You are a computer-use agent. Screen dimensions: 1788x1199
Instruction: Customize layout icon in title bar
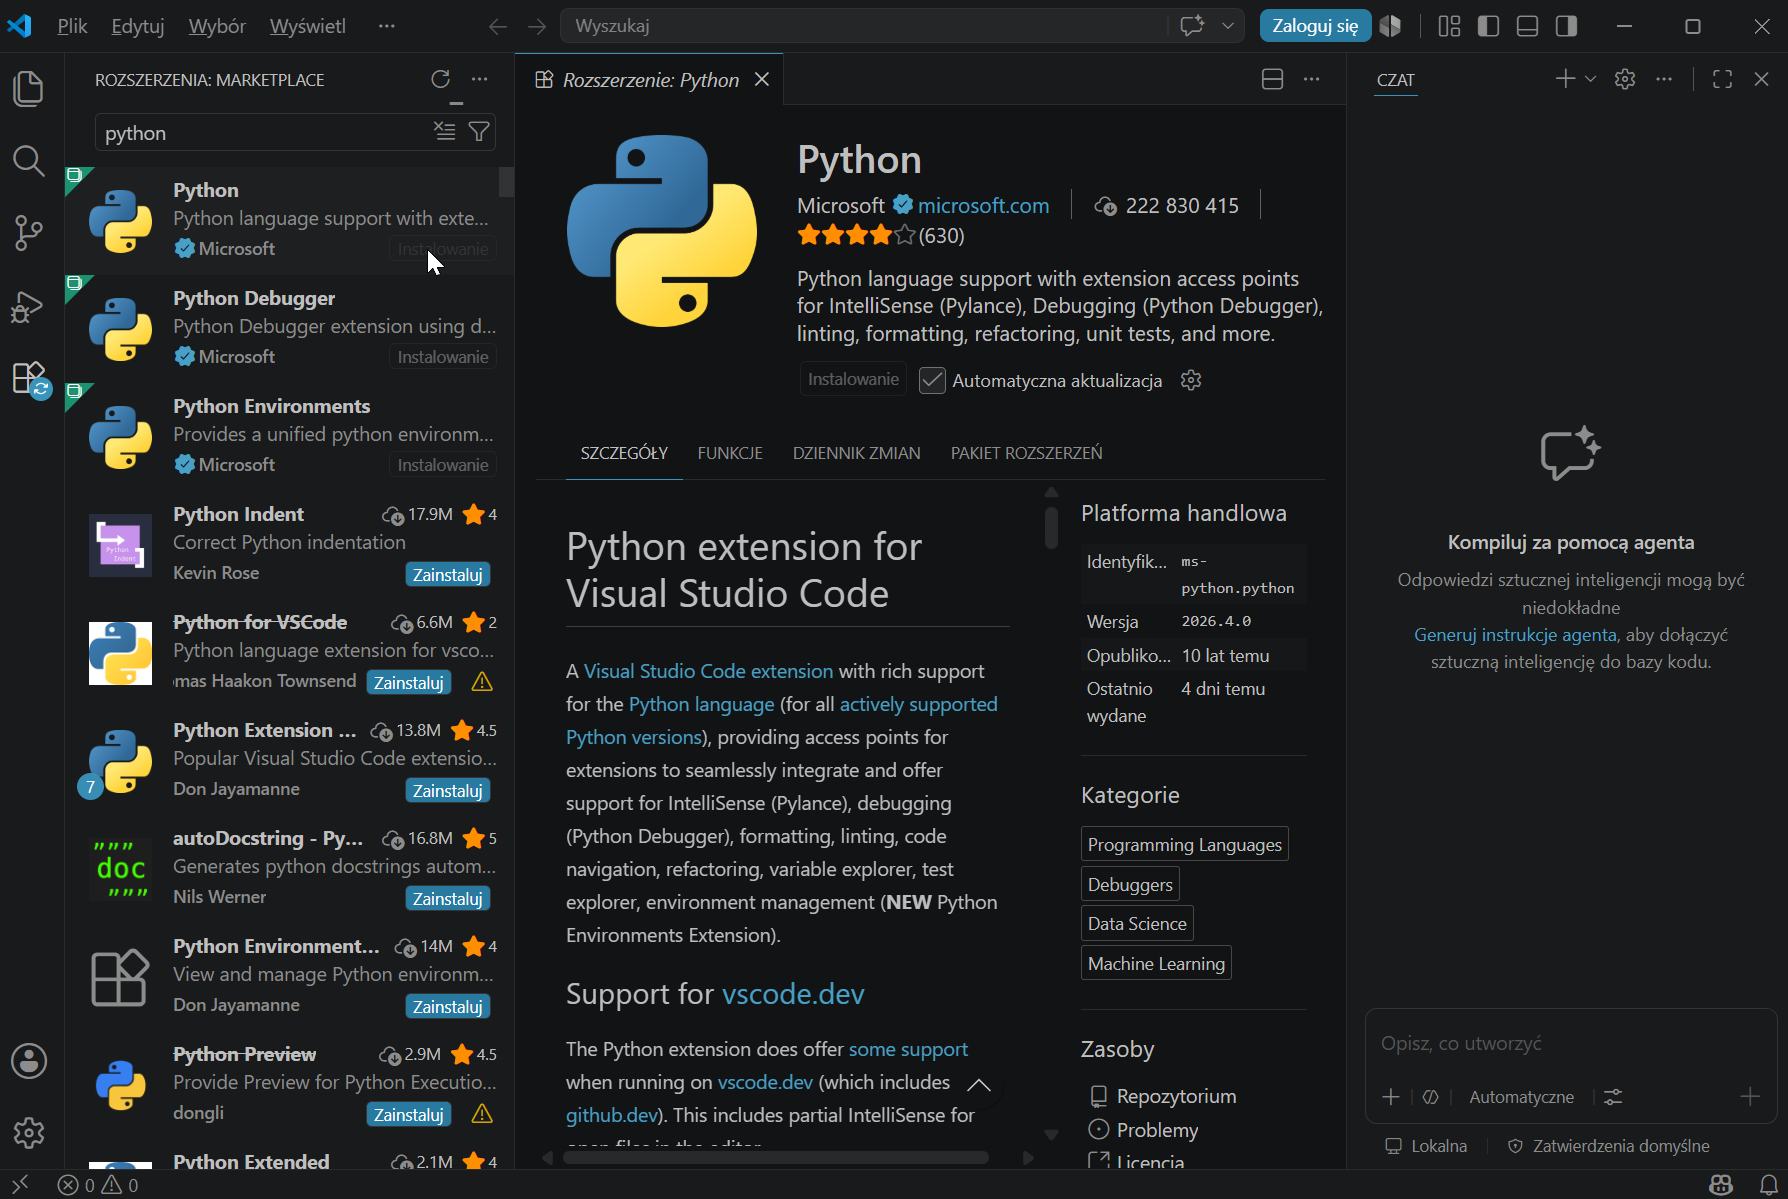coord(1449,26)
